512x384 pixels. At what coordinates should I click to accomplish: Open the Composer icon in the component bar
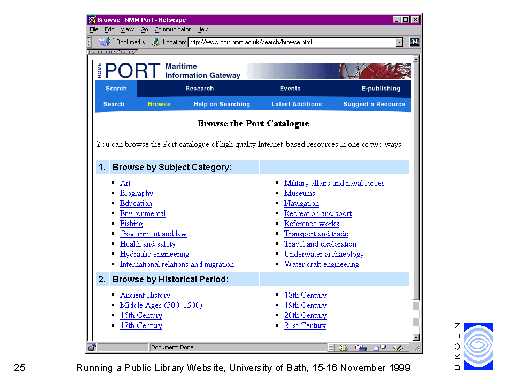click(x=398, y=348)
